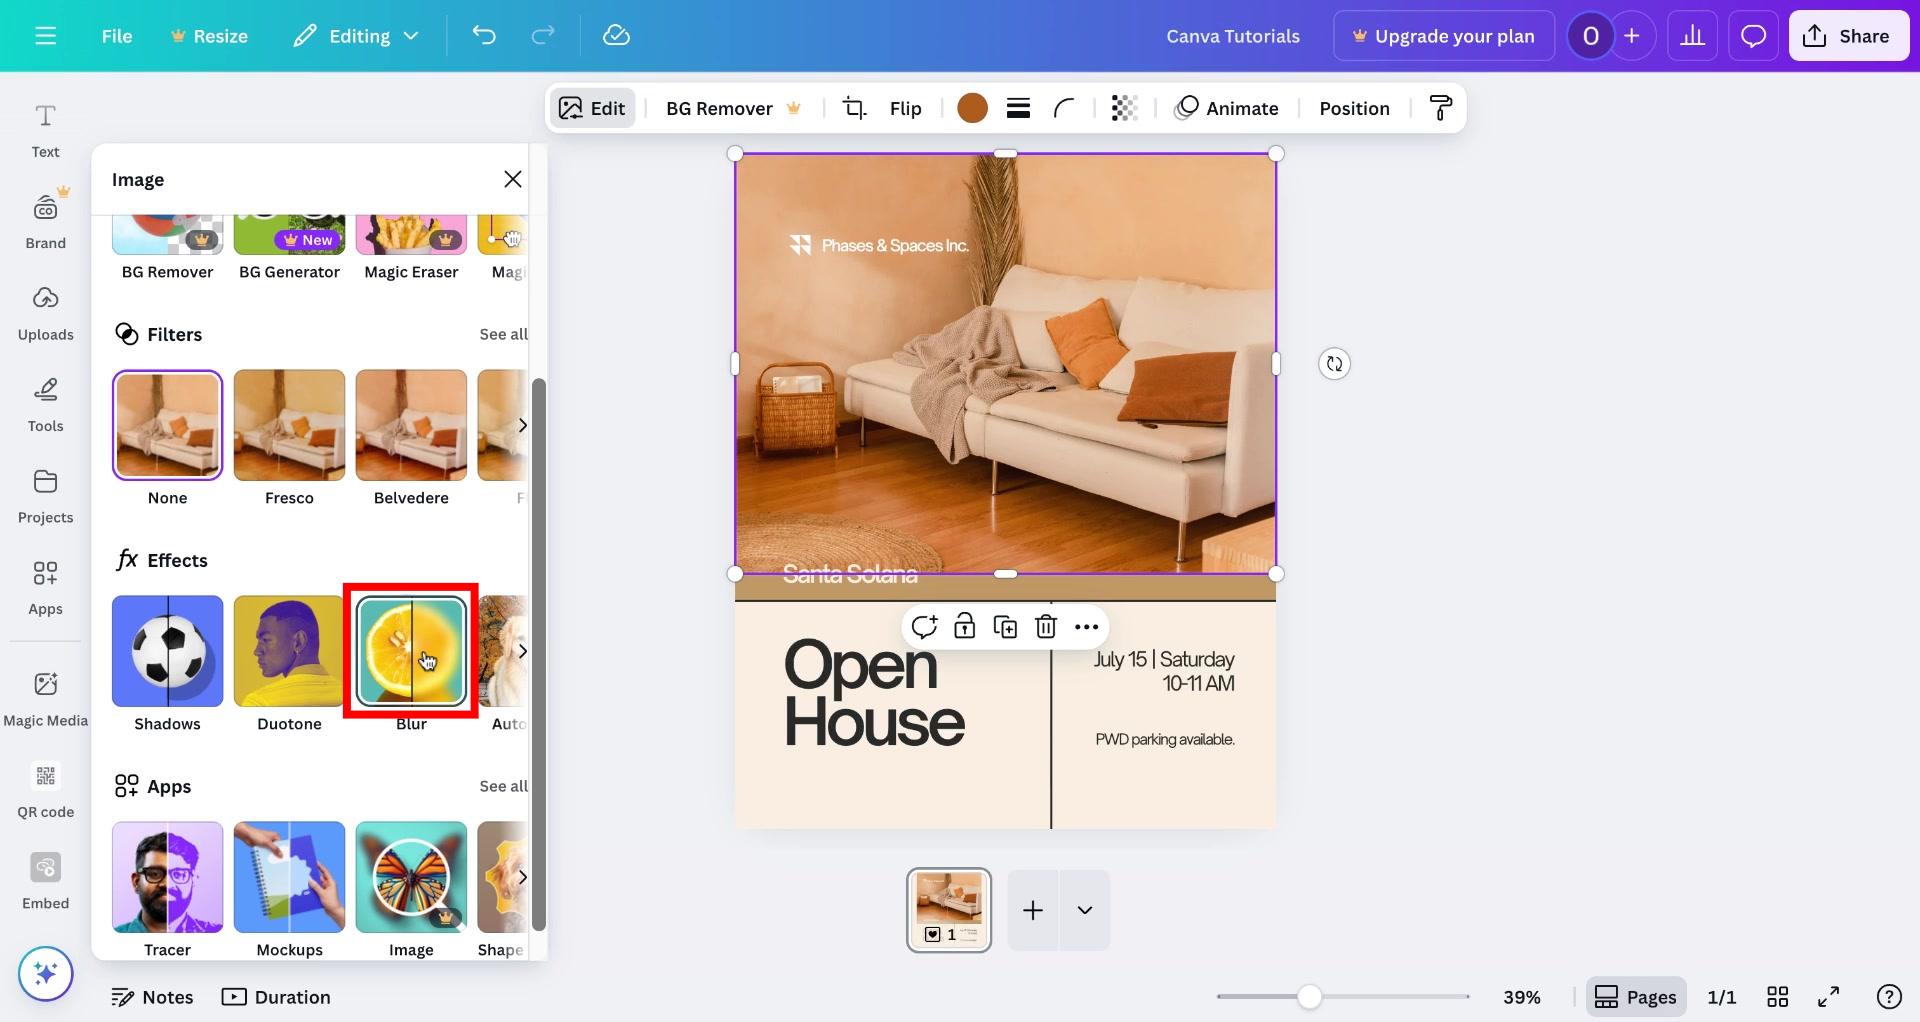The height and width of the screenshot is (1022, 1920).
Task: Open See all next to Filters
Action: coord(503,334)
